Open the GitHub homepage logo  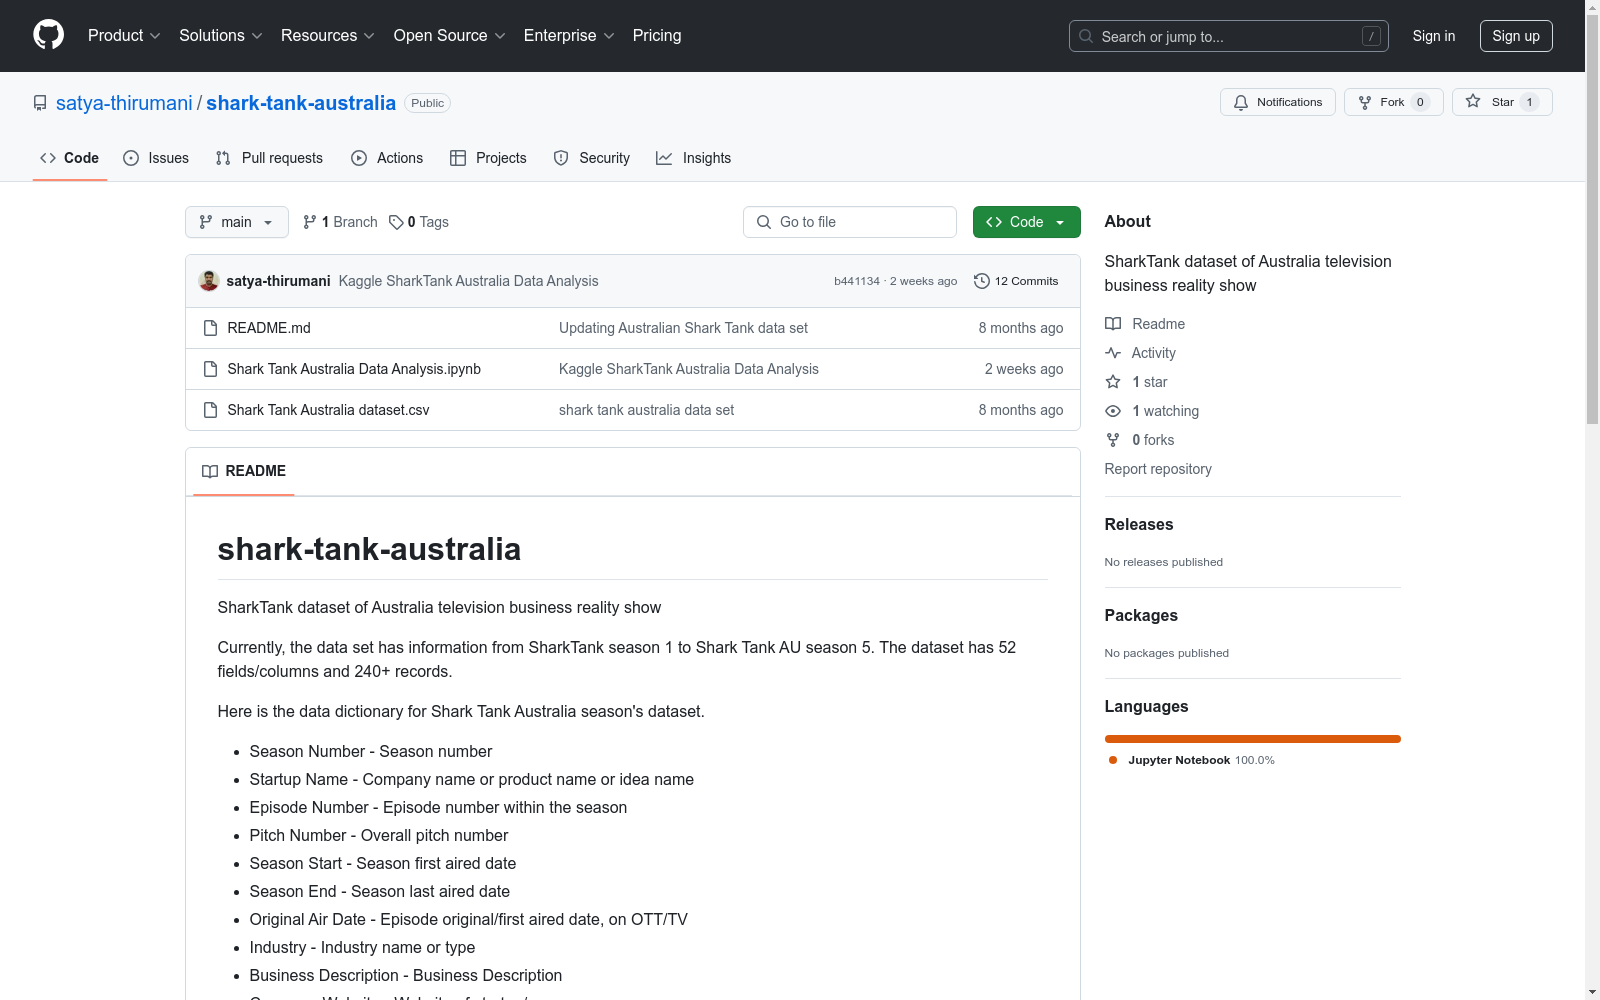pyautogui.click(x=48, y=35)
